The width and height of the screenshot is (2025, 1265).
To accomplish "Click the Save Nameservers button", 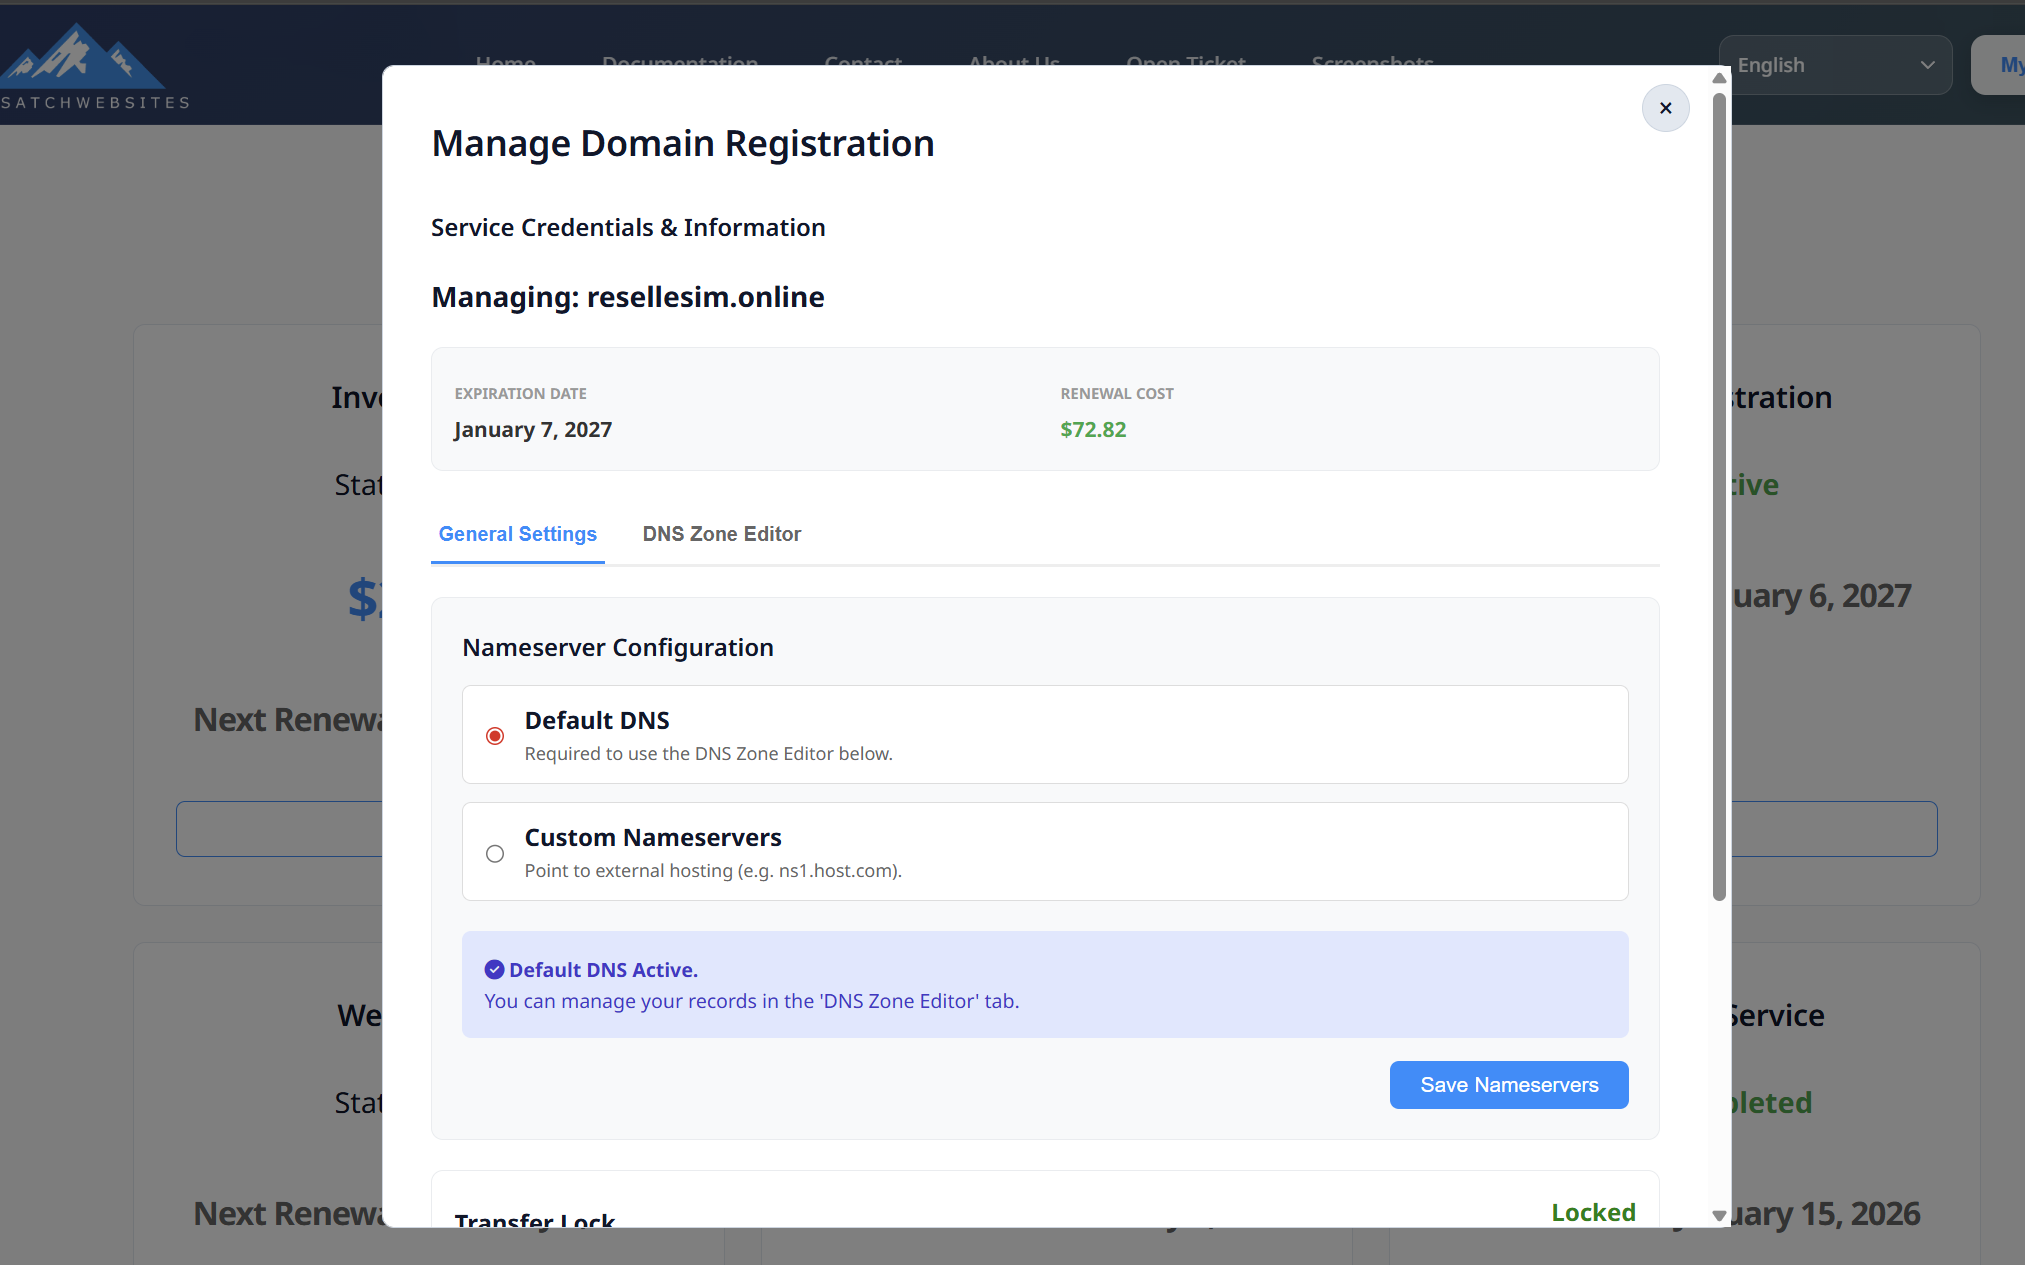I will point(1508,1085).
